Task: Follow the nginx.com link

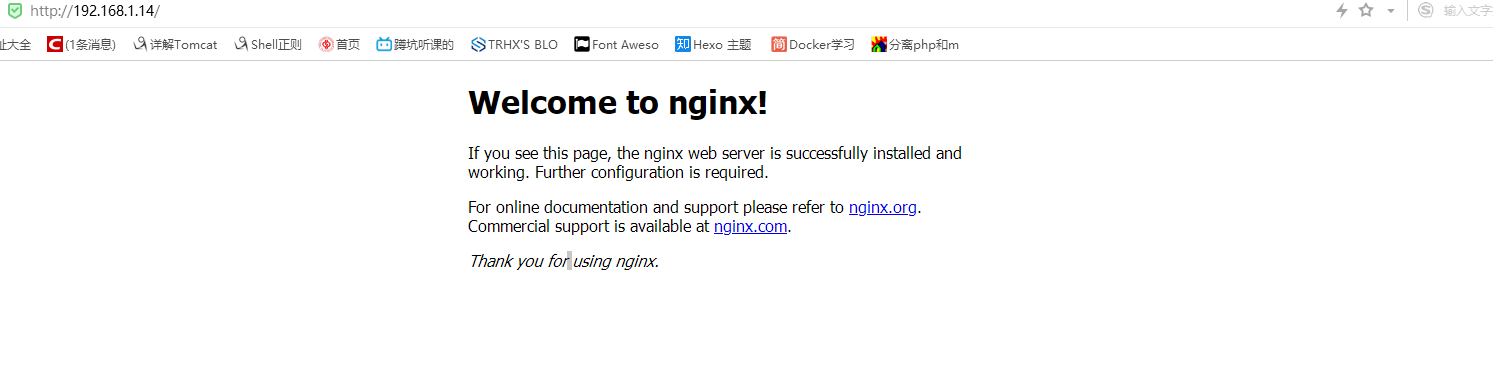Action: click(x=751, y=226)
